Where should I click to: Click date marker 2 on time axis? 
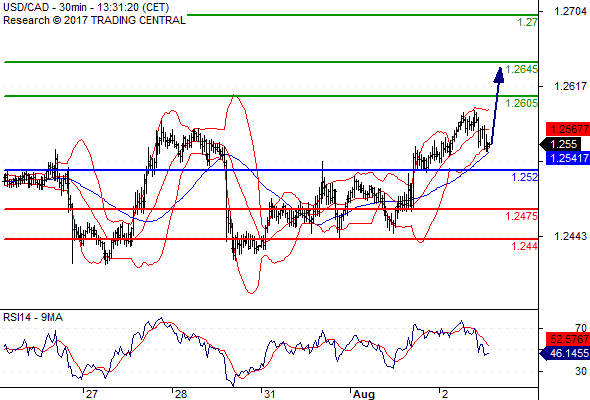click(445, 394)
